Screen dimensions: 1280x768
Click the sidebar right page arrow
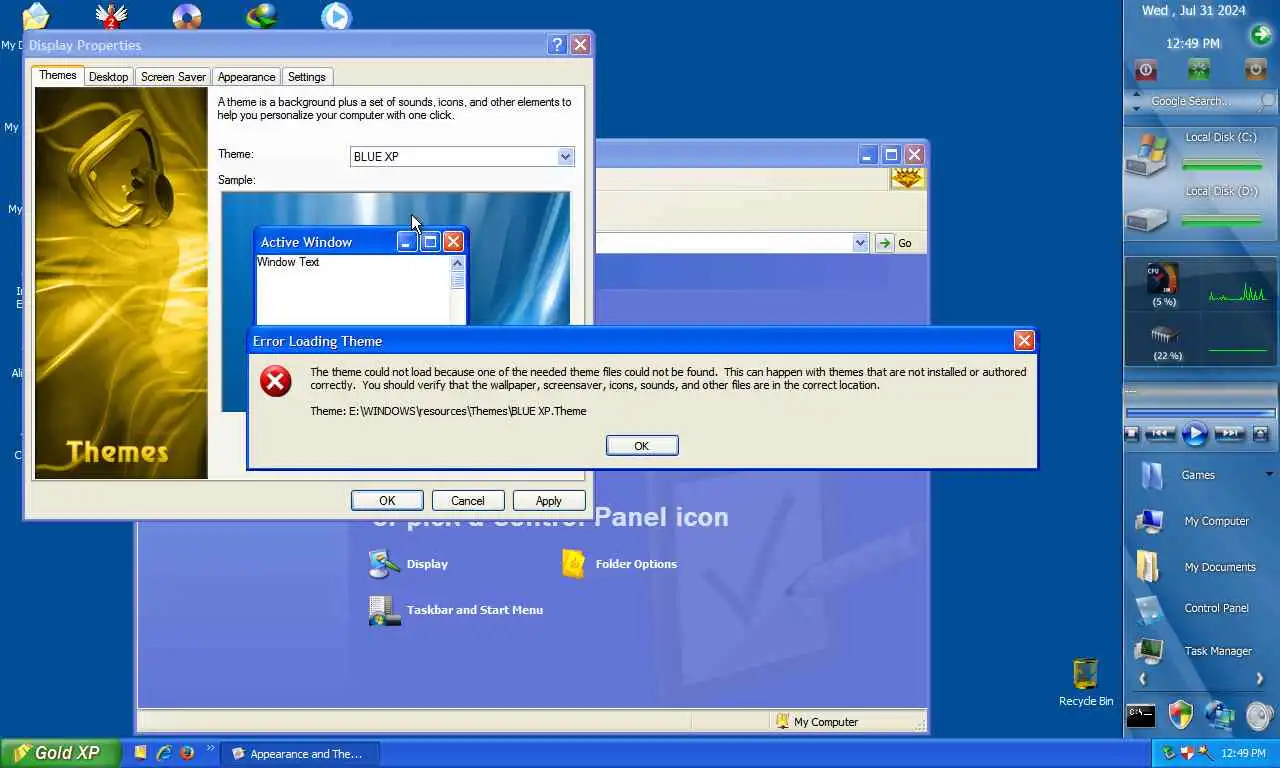[x=1260, y=679]
